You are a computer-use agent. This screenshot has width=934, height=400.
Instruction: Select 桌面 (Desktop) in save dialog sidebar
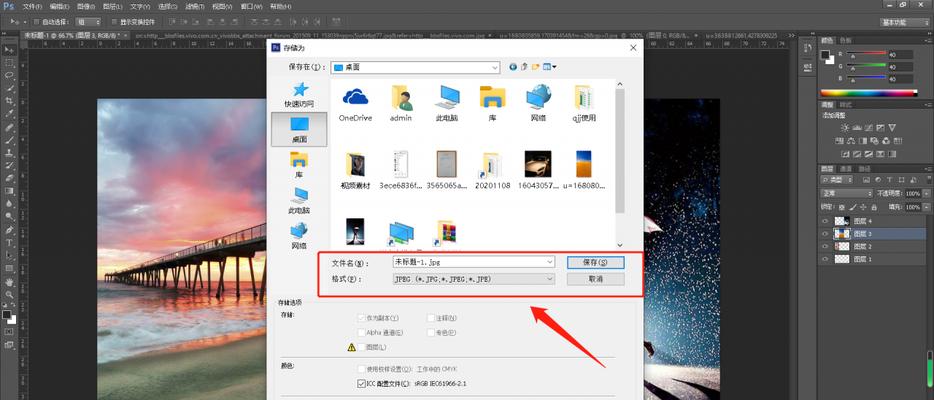pos(299,129)
